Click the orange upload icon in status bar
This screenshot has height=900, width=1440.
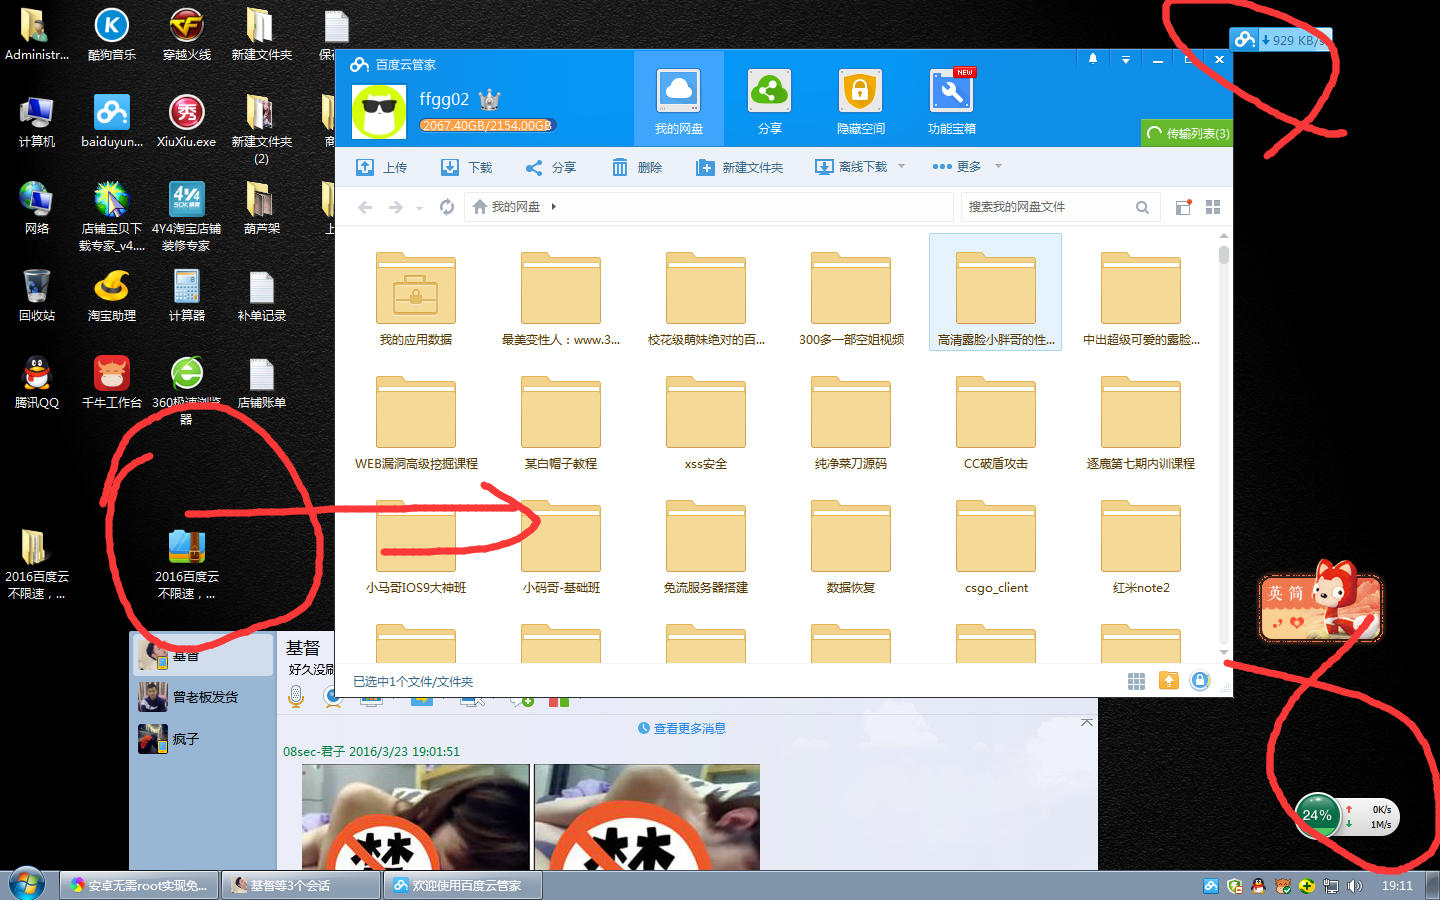pyautogui.click(x=1168, y=681)
